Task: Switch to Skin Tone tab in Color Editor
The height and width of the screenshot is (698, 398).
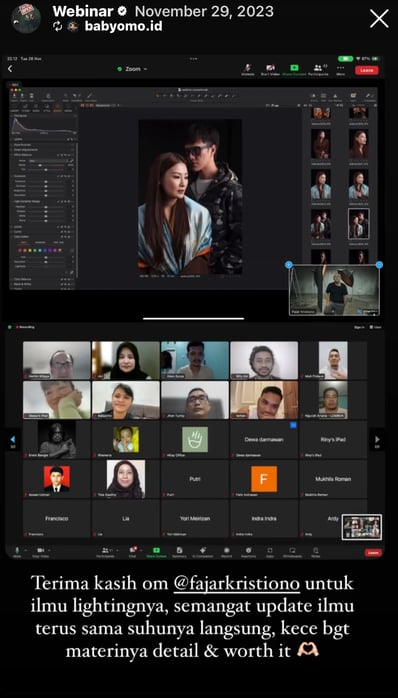Action: click(x=59, y=243)
